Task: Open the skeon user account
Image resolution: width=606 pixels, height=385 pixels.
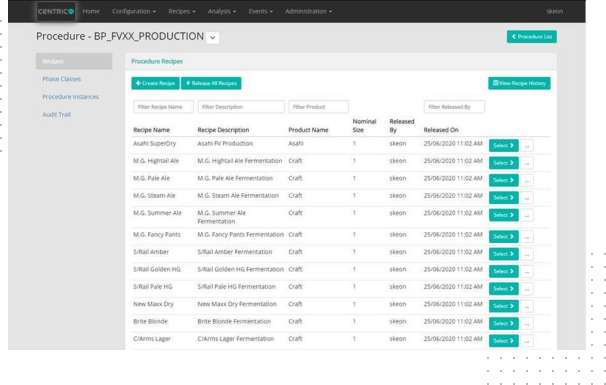Action: 555,11
